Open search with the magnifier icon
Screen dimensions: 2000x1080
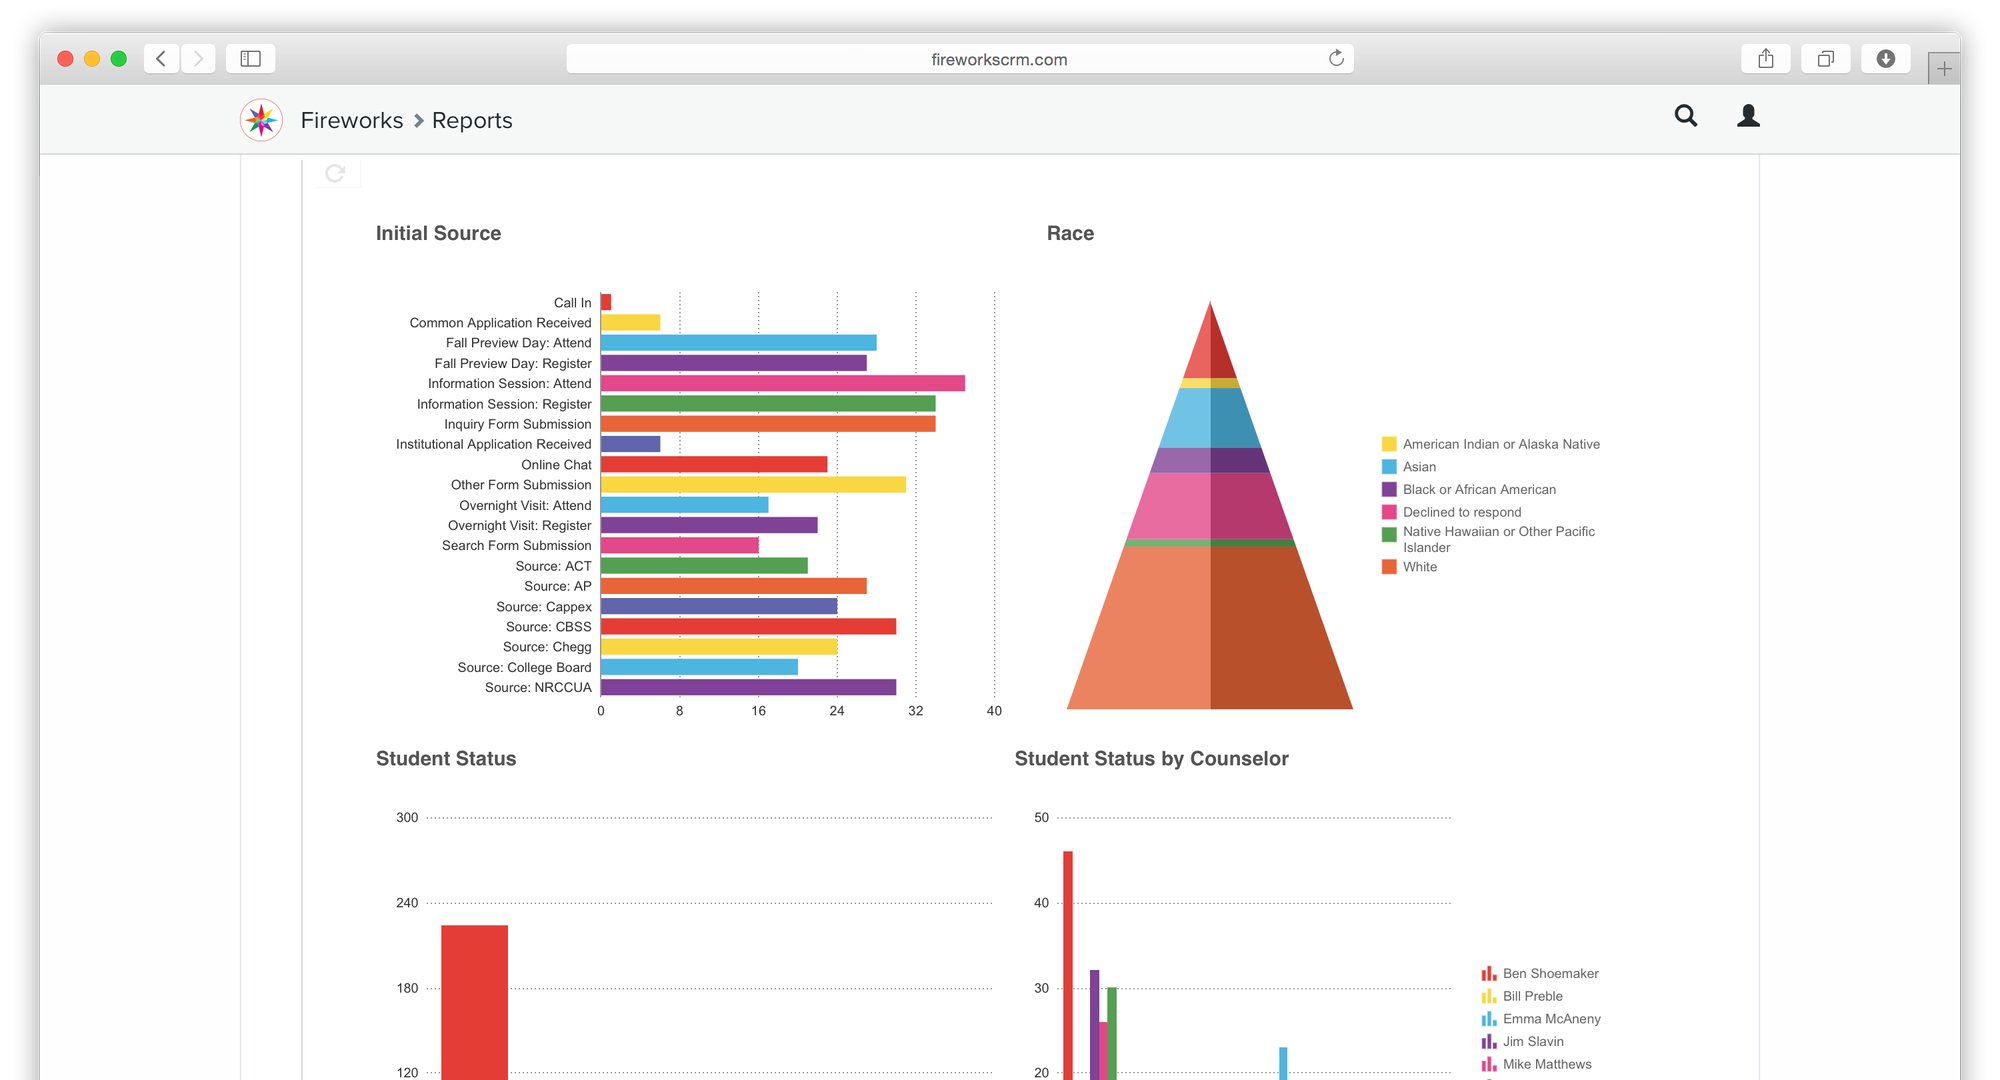click(1686, 116)
